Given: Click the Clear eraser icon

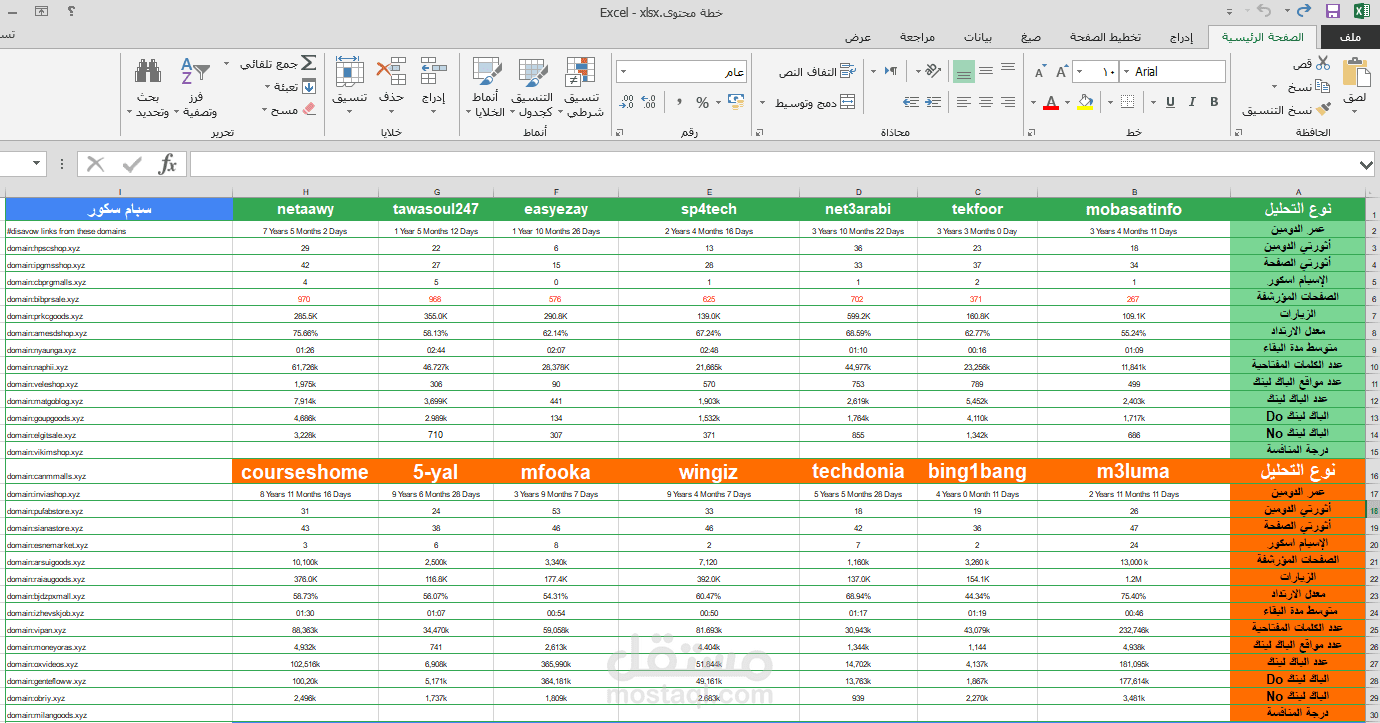Looking at the screenshot, I should coord(308,109).
